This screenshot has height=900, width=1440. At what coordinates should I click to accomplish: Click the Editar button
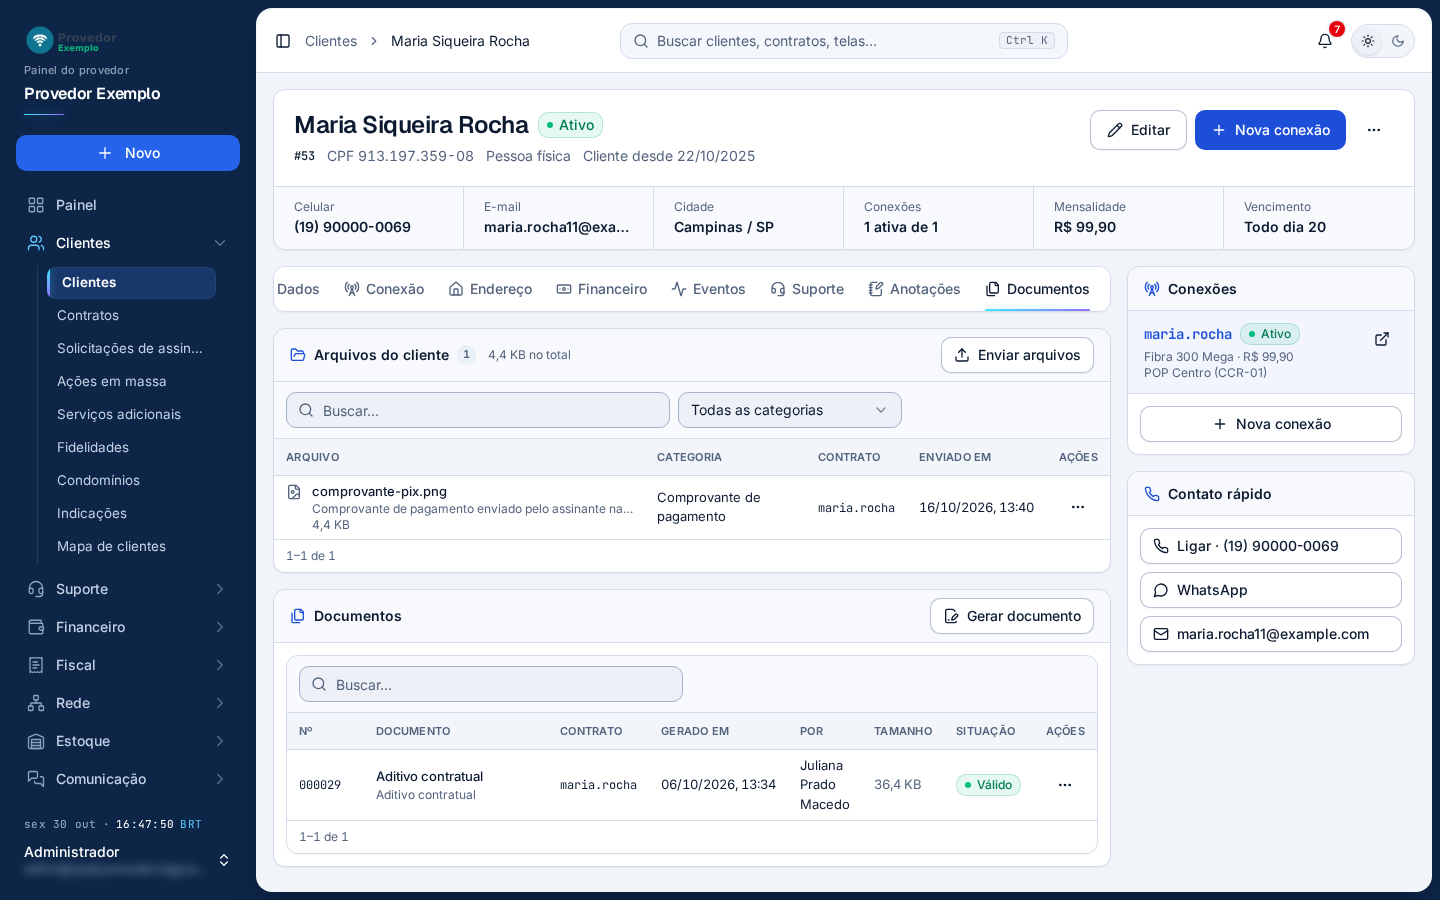1138,130
